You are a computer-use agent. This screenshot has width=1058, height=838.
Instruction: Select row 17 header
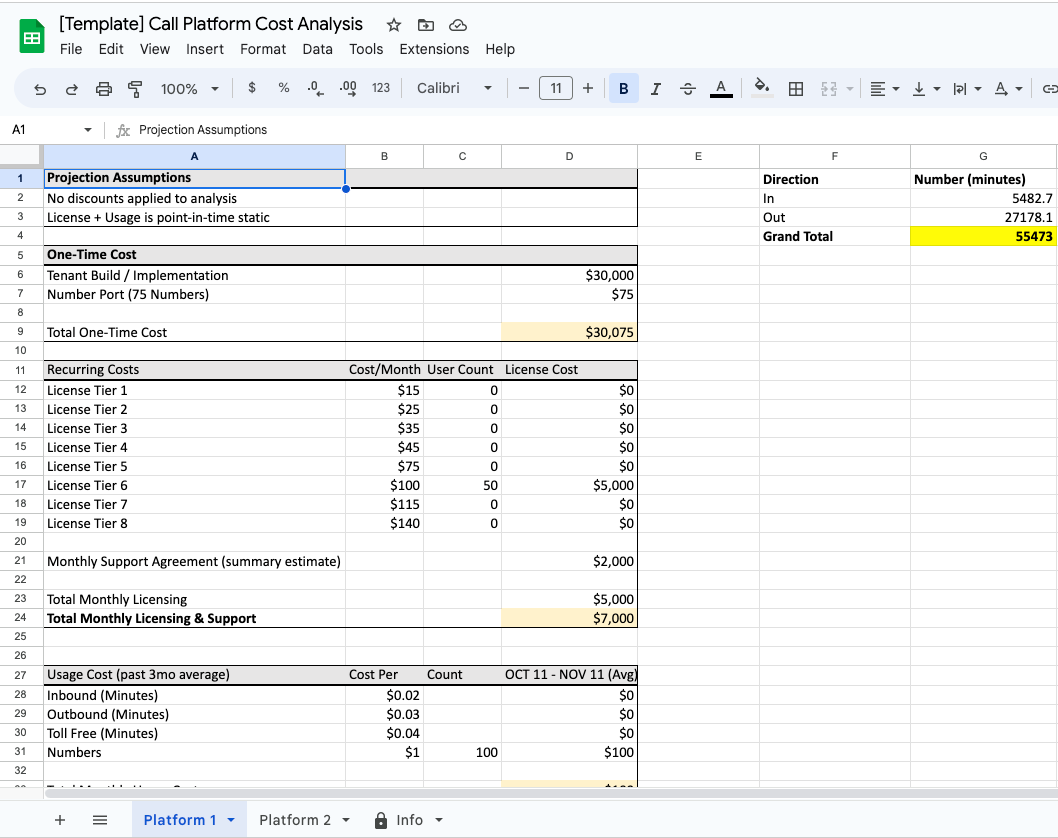point(21,485)
